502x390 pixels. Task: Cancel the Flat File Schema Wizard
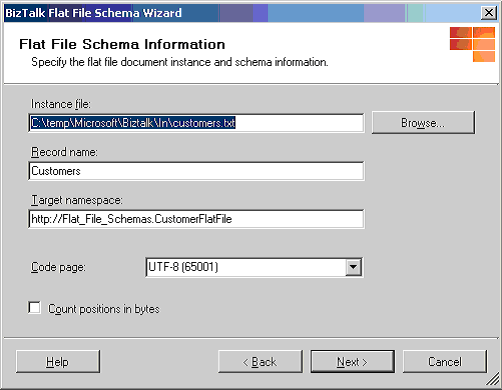445,362
